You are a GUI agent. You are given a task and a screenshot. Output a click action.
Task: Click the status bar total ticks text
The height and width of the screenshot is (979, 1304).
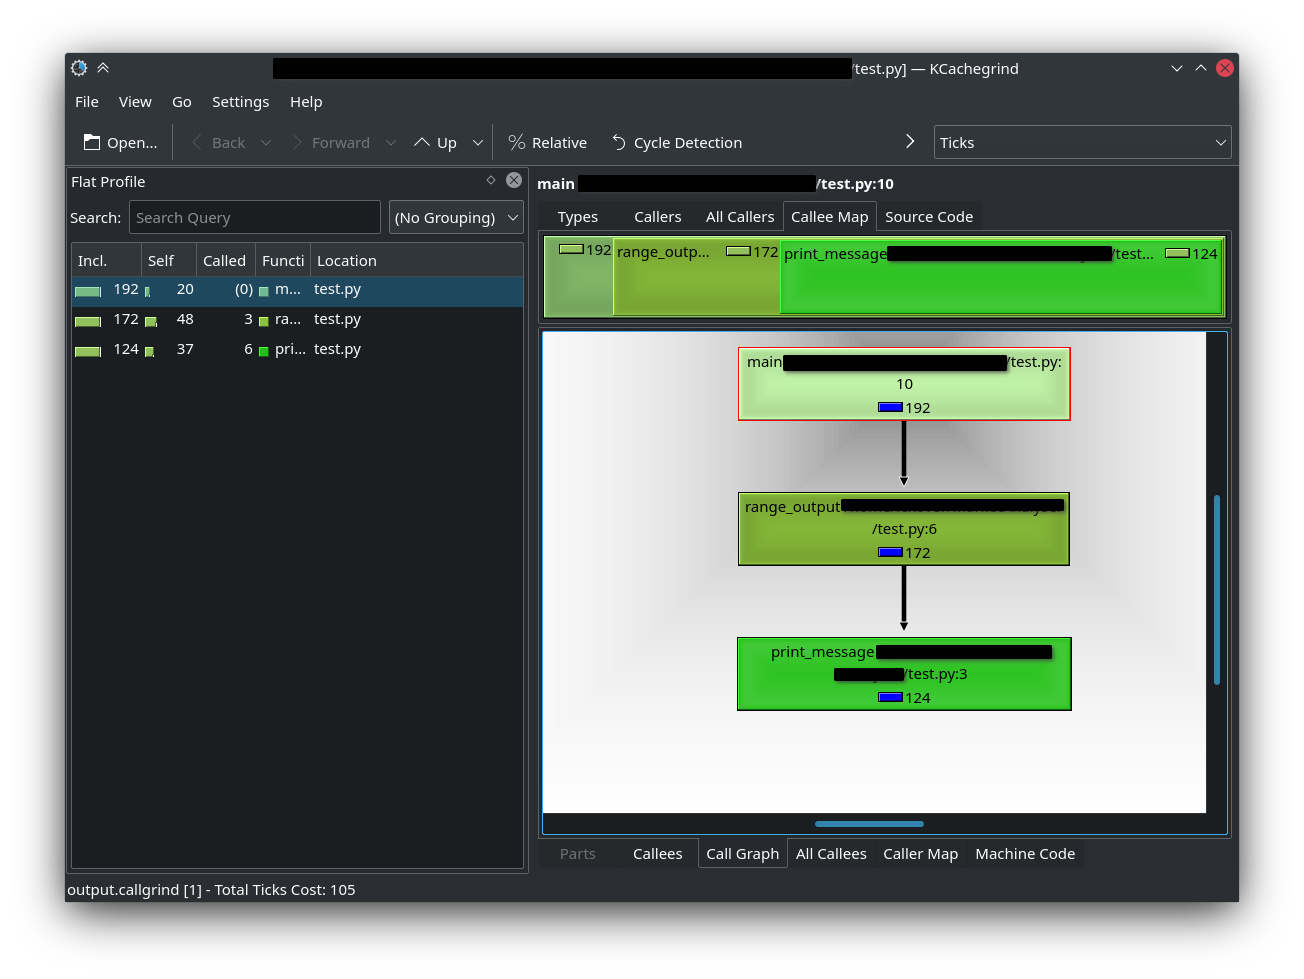[211, 890]
